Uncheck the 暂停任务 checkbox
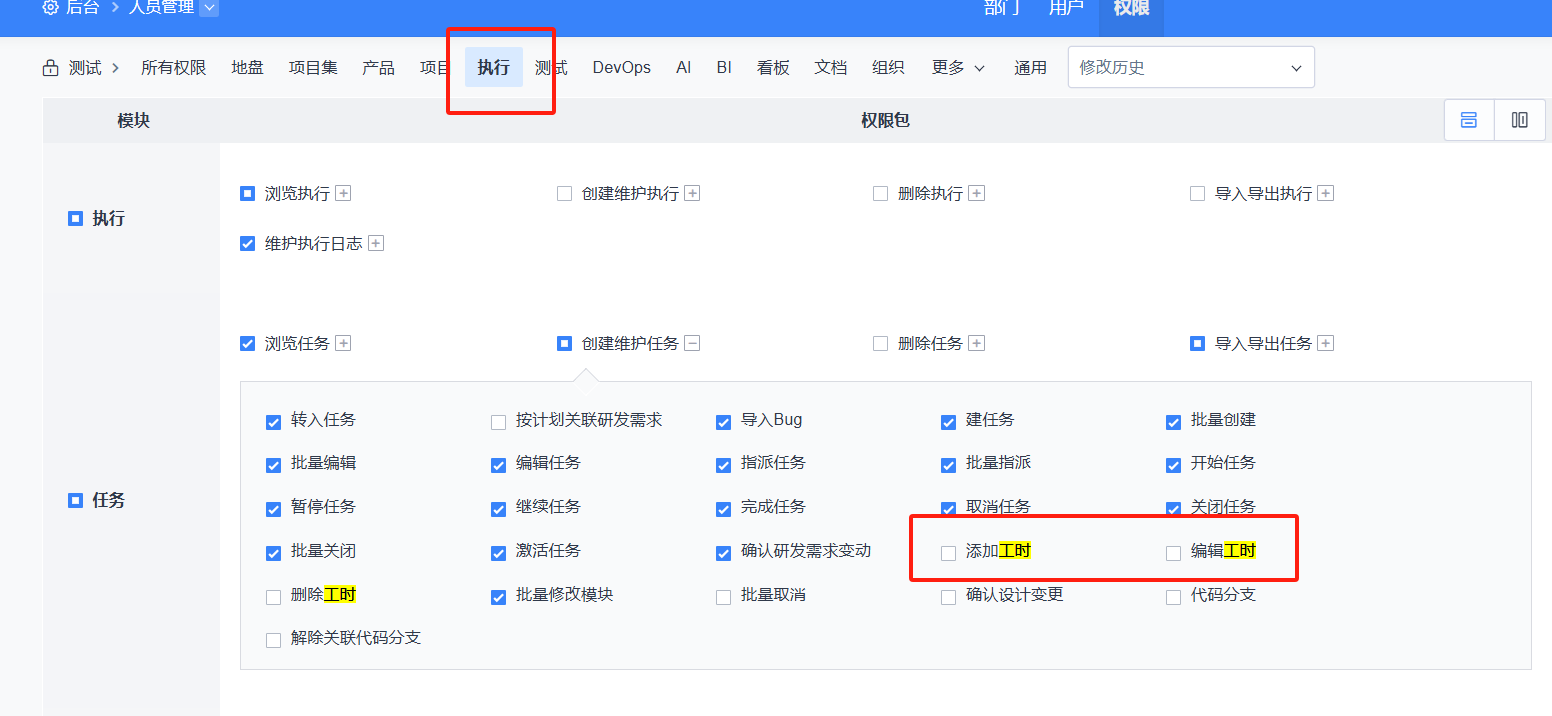1552x716 pixels. tap(273, 509)
